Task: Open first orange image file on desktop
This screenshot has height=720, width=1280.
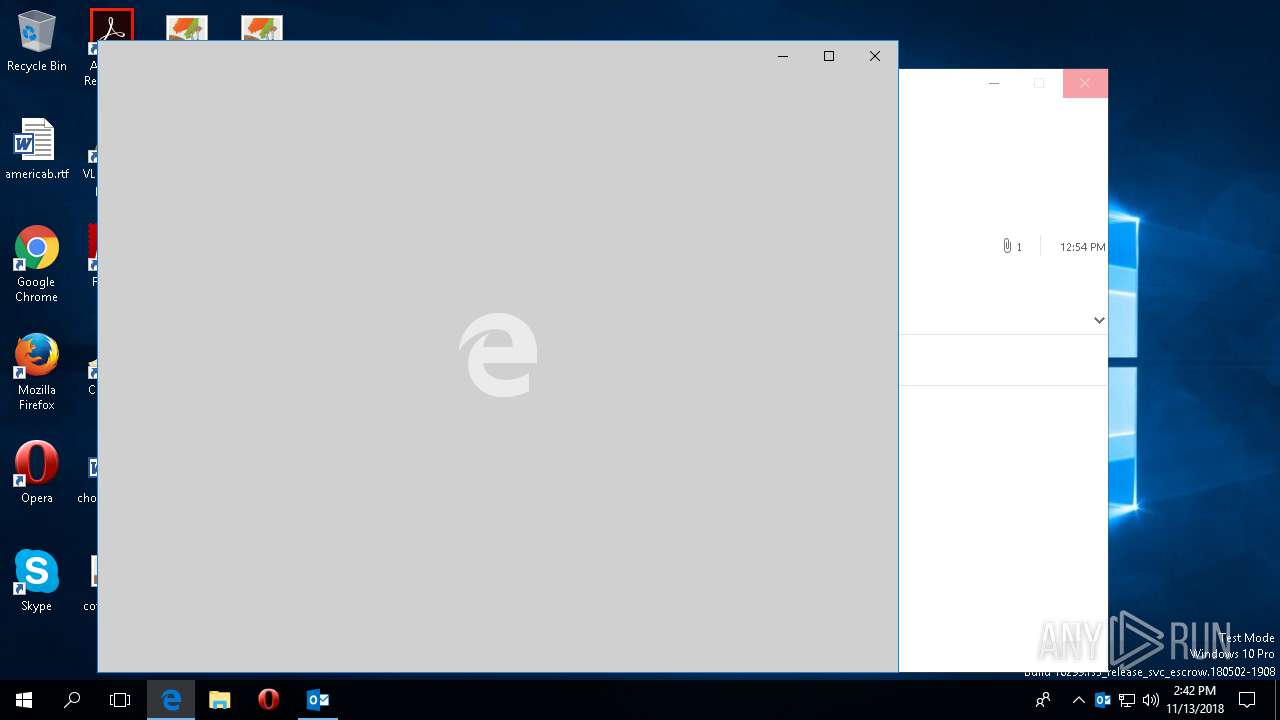Action: tap(187, 27)
